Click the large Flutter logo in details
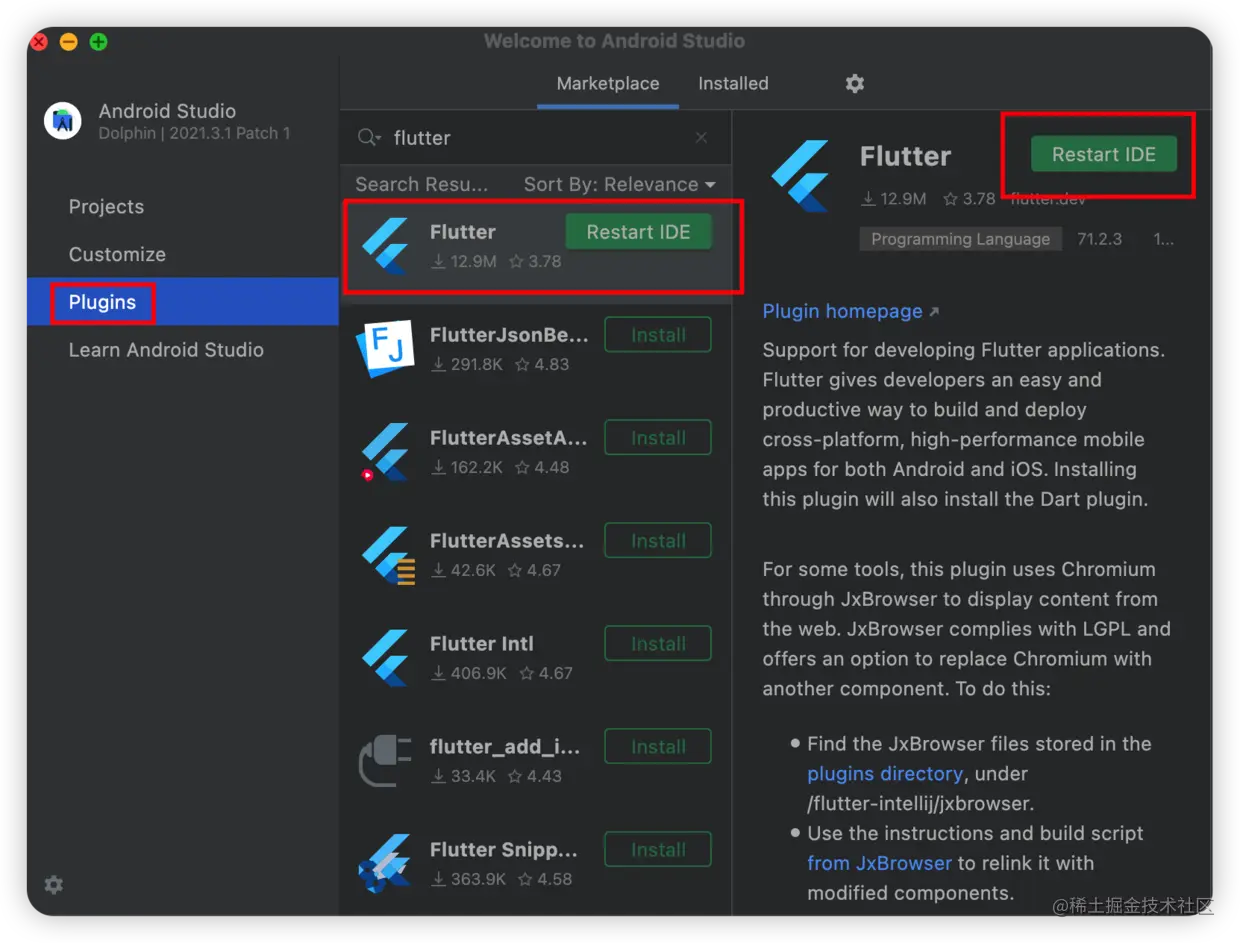The width and height of the screenshot is (1240, 943). pos(801,176)
